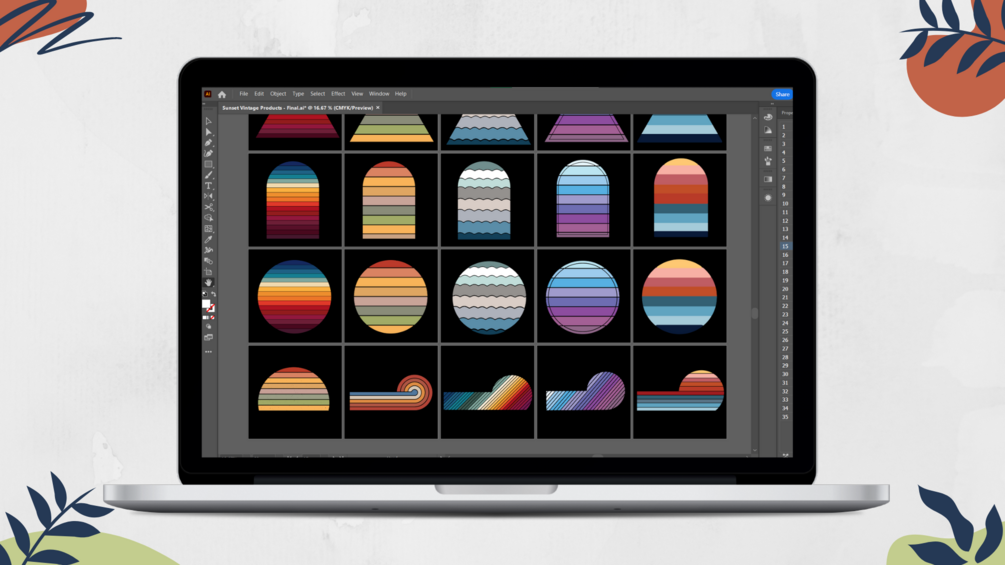The height and width of the screenshot is (565, 1005).
Task: Click the Change Screen Mode icon
Action: coord(208,337)
